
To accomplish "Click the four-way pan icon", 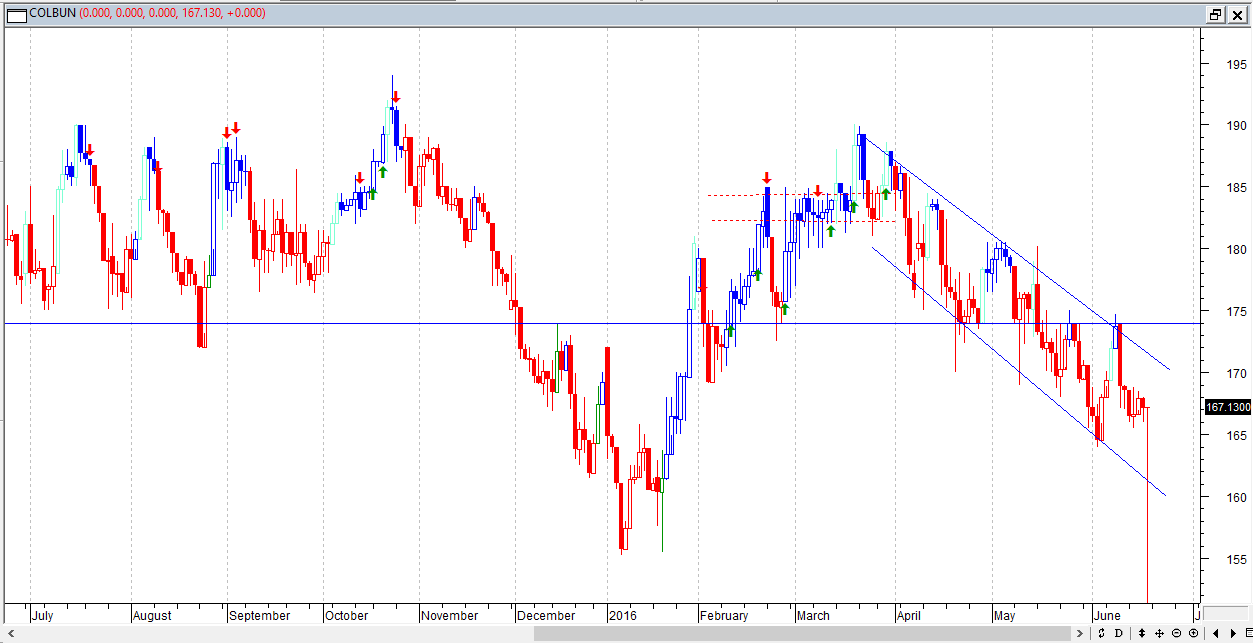I will coord(1159,633).
